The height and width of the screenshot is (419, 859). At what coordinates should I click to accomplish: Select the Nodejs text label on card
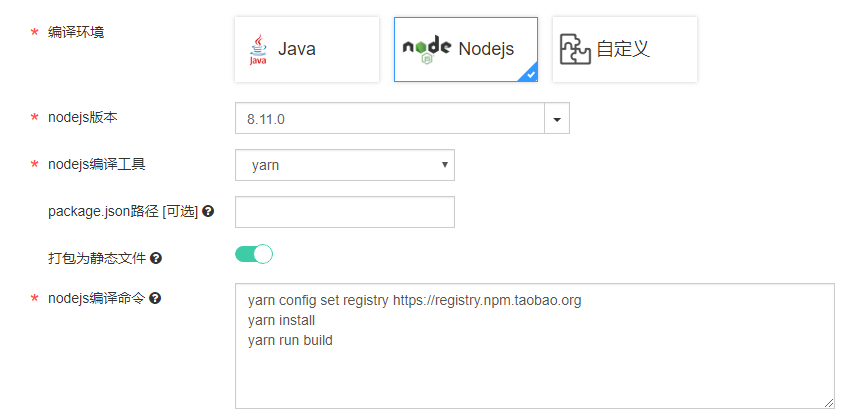click(x=486, y=49)
